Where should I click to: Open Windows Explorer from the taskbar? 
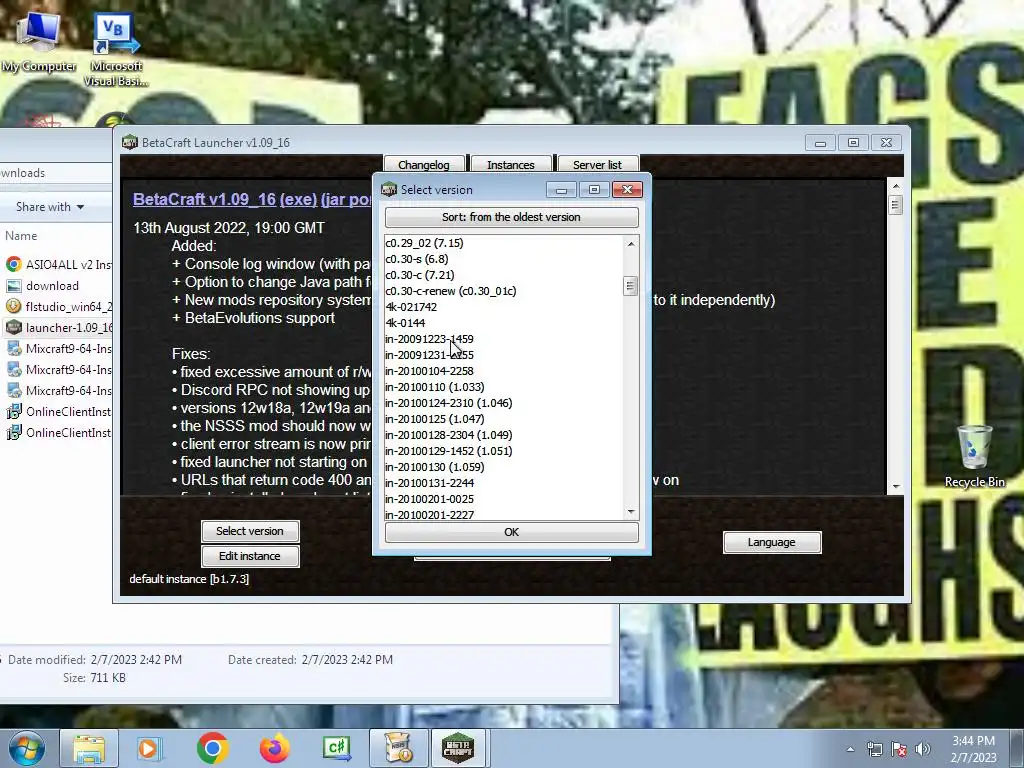coord(89,748)
